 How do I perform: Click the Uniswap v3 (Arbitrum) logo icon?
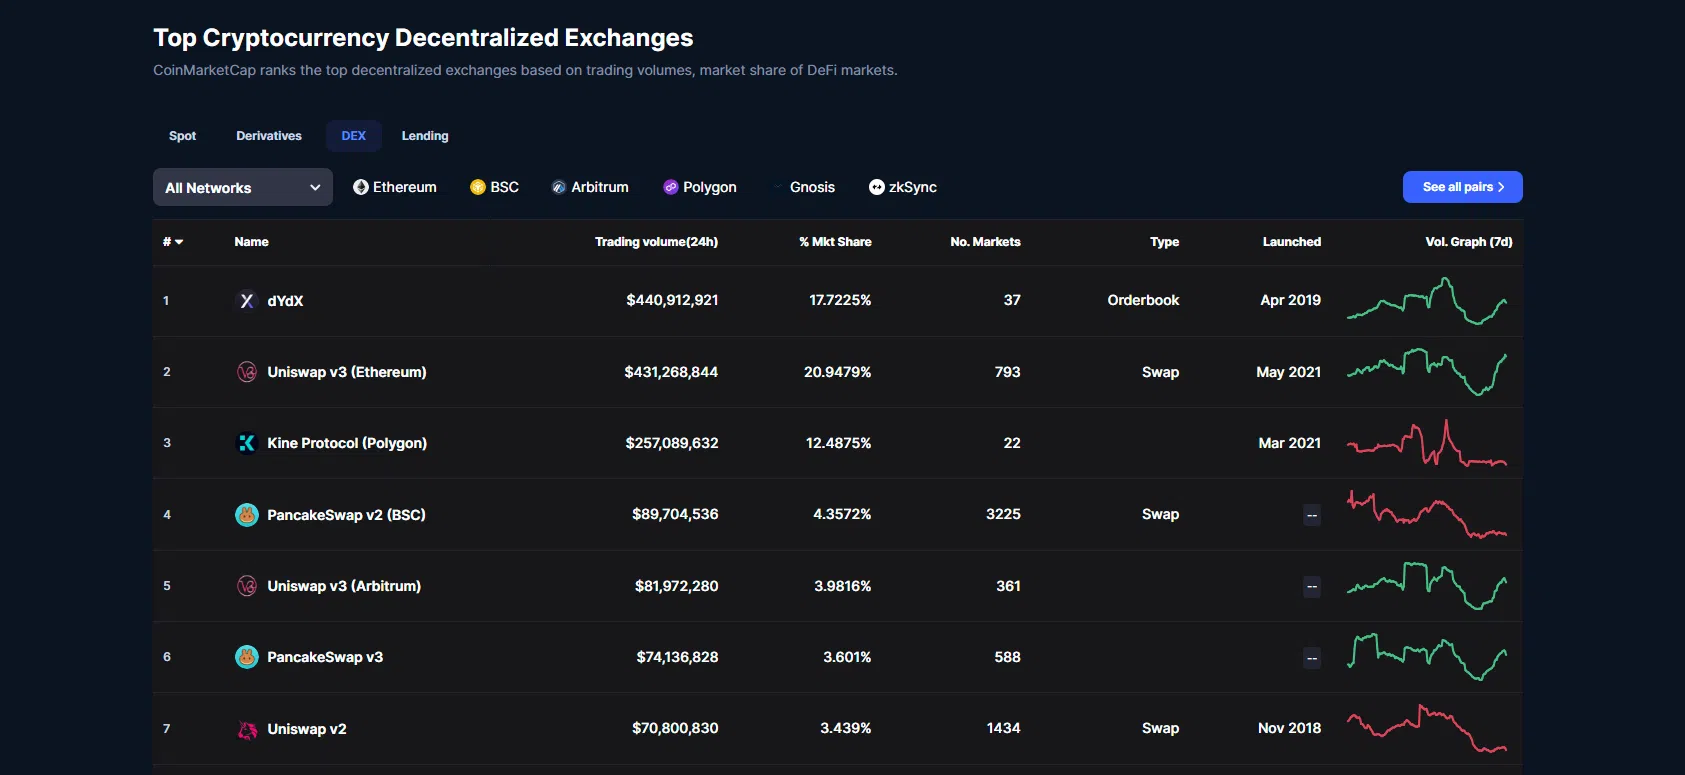(x=247, y=586)
